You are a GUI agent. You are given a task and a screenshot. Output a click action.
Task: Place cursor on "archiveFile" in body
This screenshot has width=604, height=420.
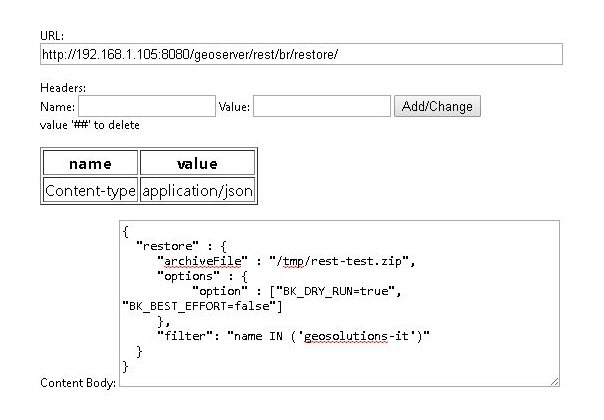[198, 262]
